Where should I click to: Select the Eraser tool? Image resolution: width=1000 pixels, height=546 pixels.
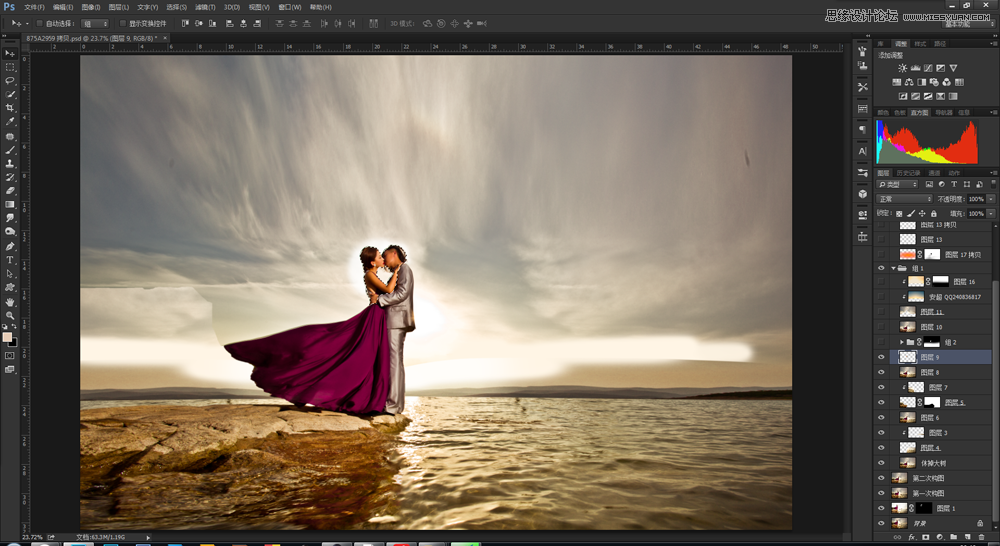coord(10,191)
